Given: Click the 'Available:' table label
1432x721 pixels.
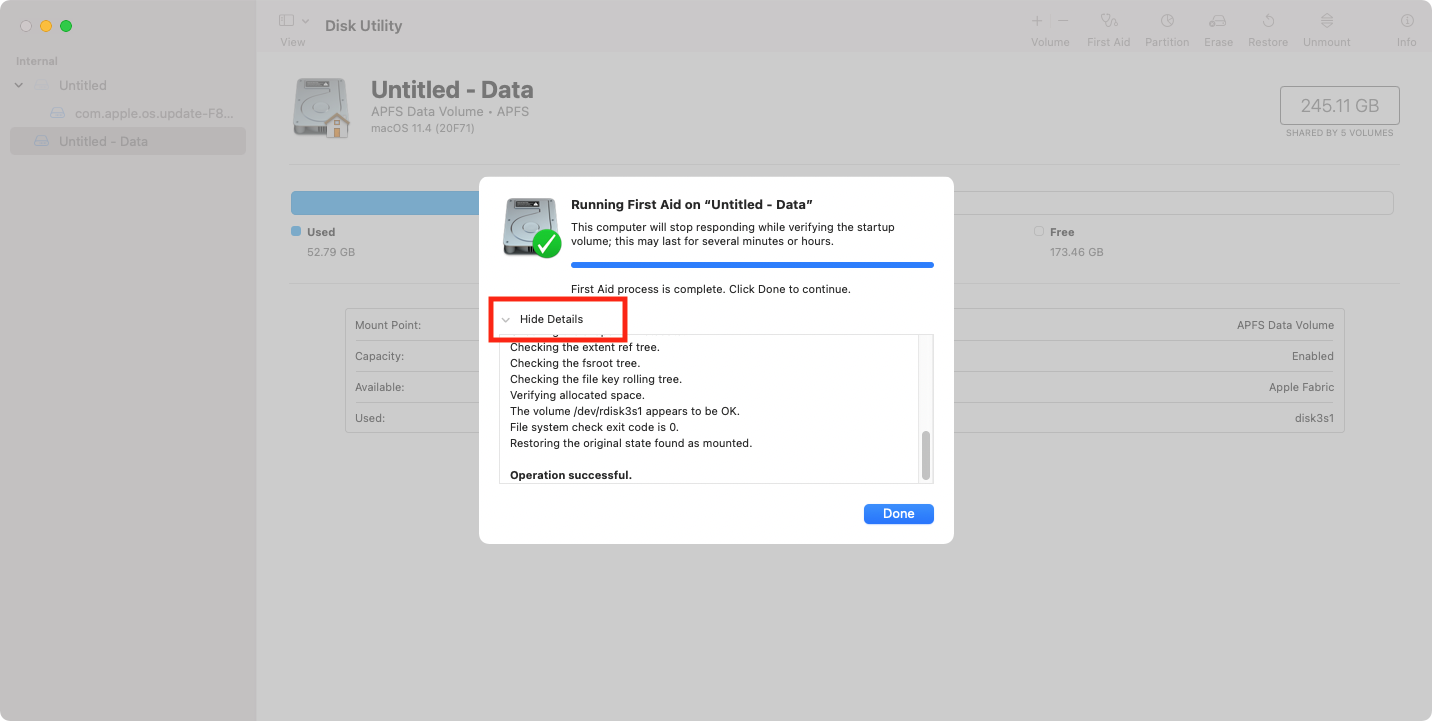Looking at the screenshot, I should (x=382, y=387).
